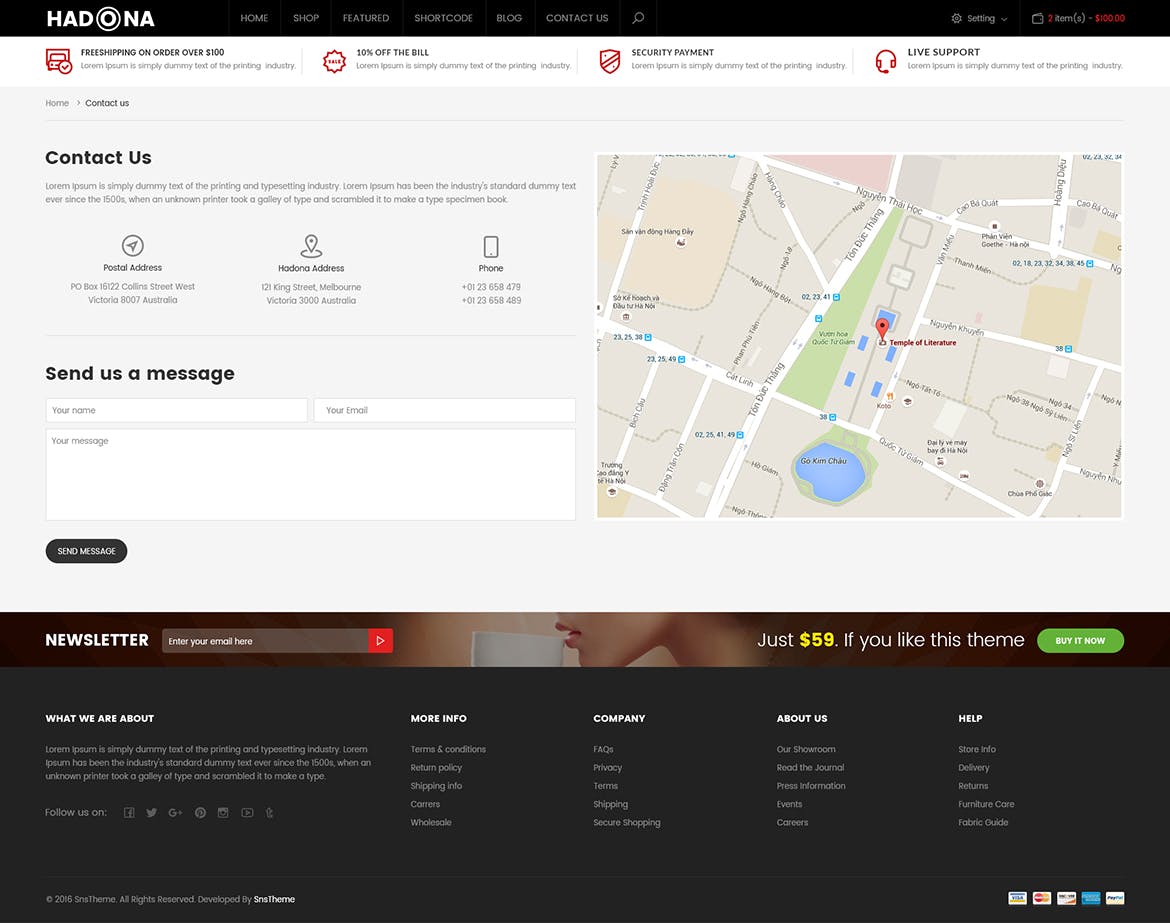Open the Facebook social icon in footer

tap(129, 813)
